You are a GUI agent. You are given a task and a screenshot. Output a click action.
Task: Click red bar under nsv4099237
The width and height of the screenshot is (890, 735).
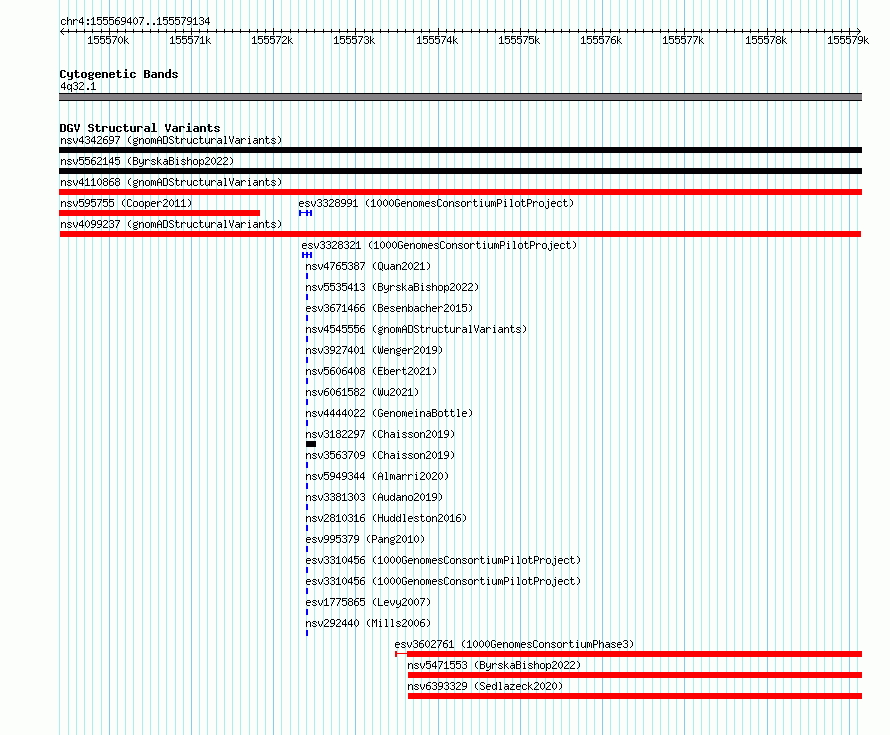pyautogui.click(x=460, y=234)
